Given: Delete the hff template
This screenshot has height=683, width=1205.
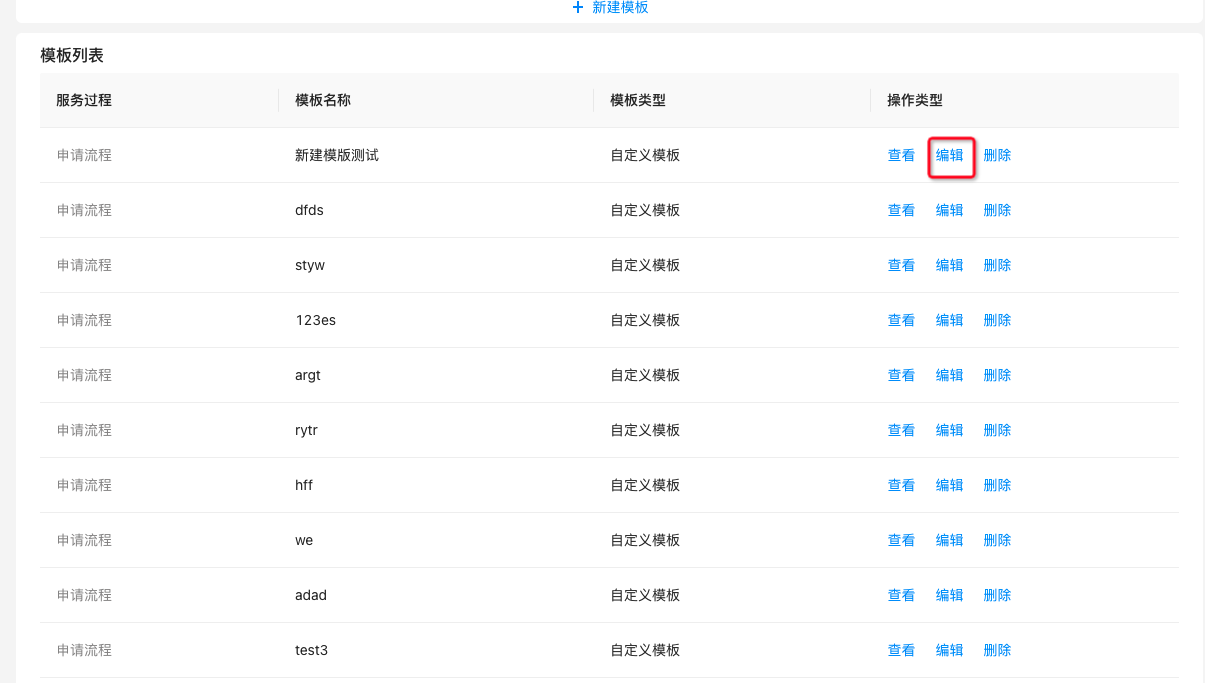Looking at the screenshot, I should tap(997, 485).
